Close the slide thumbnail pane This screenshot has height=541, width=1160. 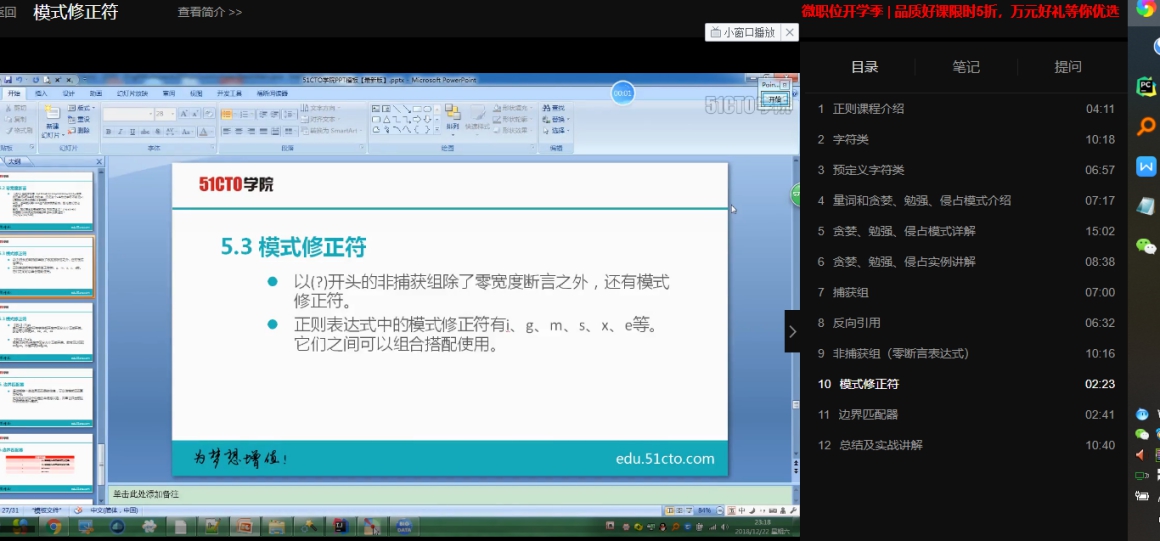click(99, 161)
